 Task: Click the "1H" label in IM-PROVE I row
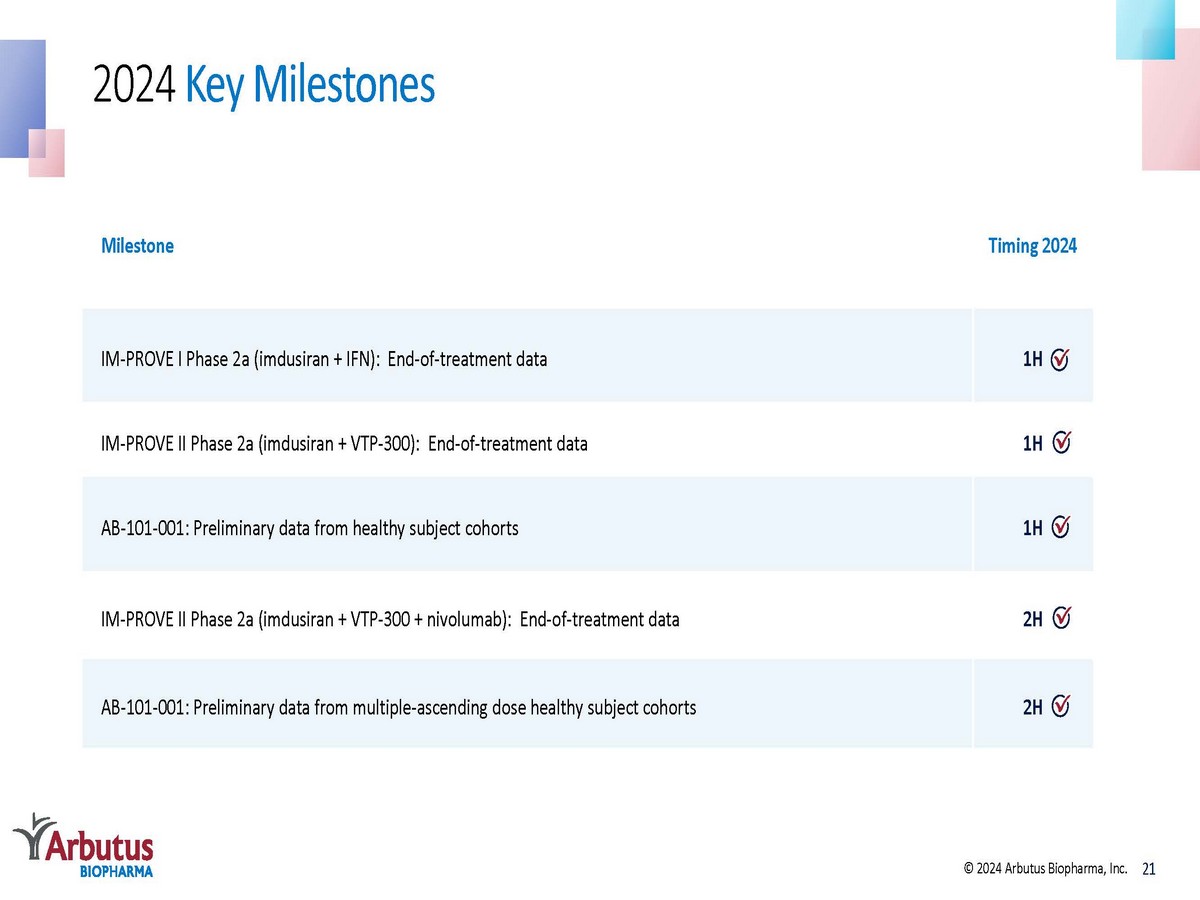click(x=1032, y=359)
